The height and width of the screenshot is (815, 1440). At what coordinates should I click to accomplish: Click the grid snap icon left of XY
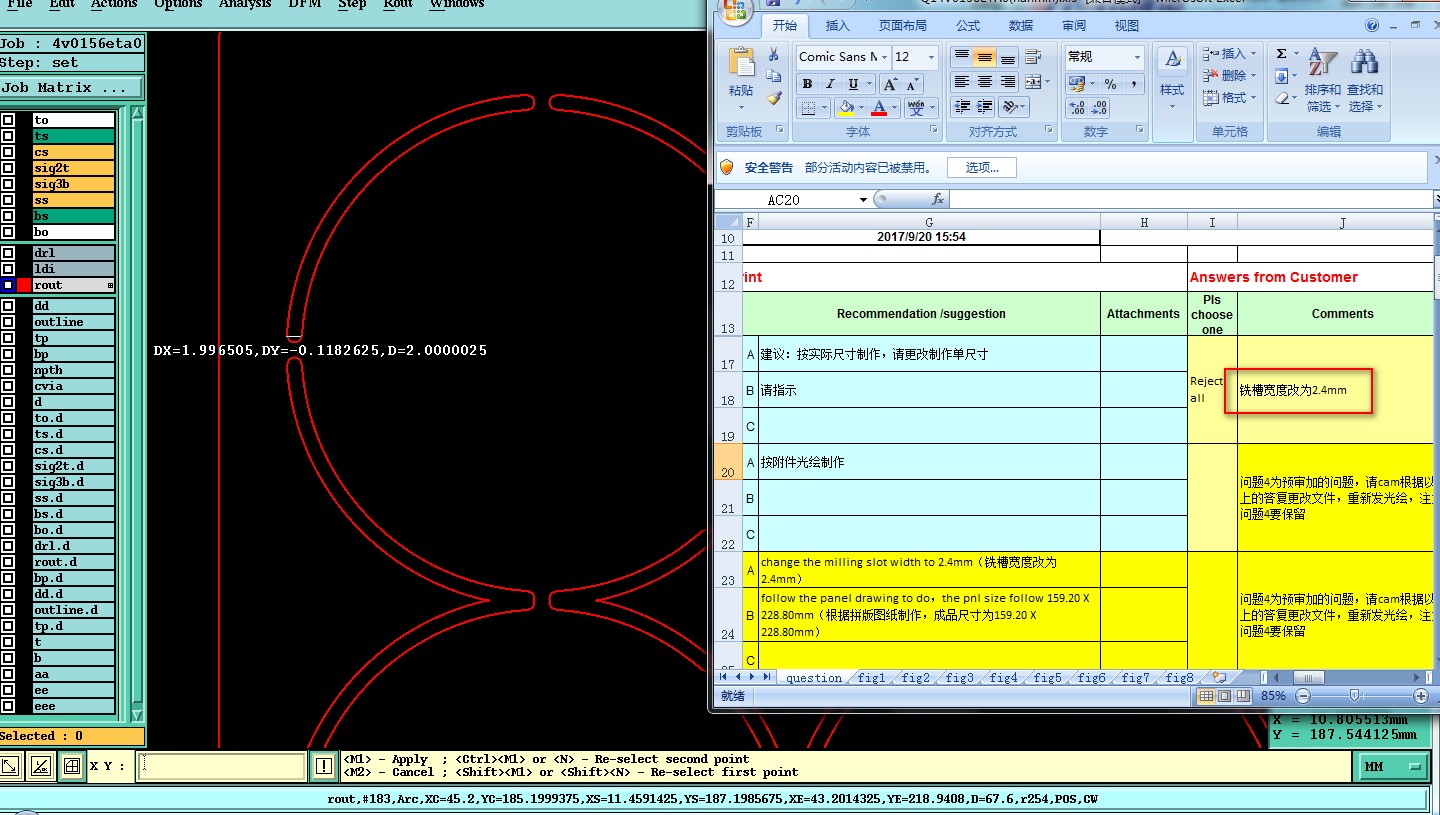(71, 766)
